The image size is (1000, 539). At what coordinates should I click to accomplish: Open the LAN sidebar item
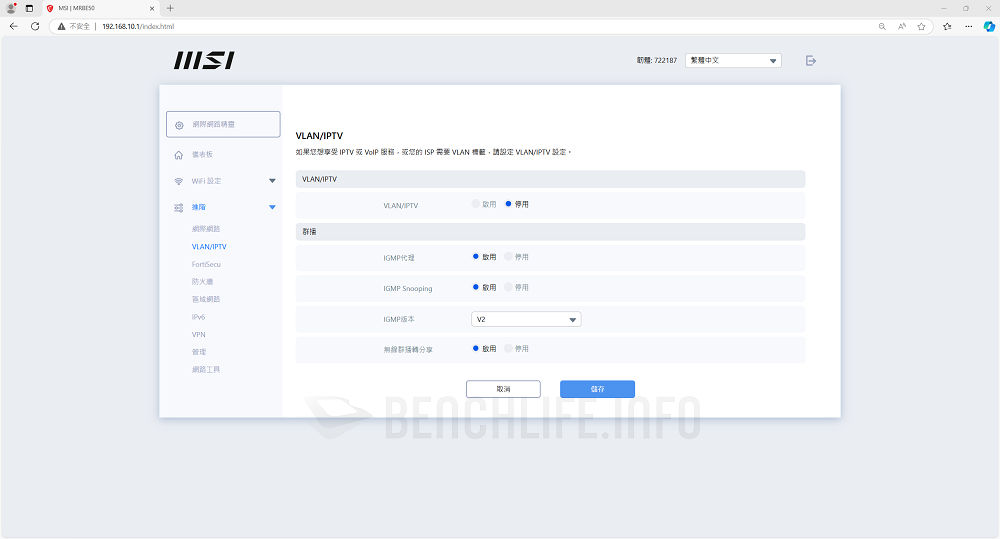[x=206, y=299]
